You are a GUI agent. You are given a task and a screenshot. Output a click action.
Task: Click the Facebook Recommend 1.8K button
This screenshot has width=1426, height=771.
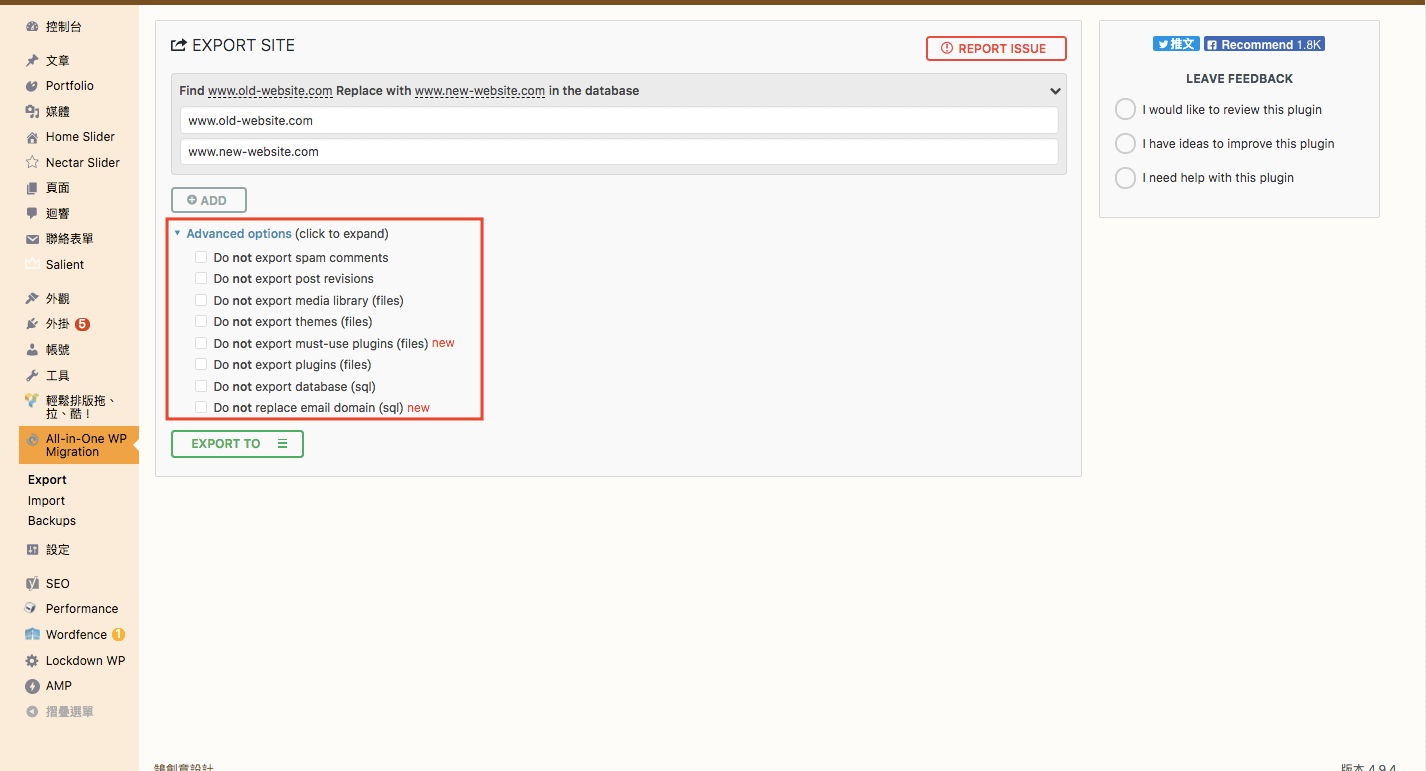point(1264,44)
